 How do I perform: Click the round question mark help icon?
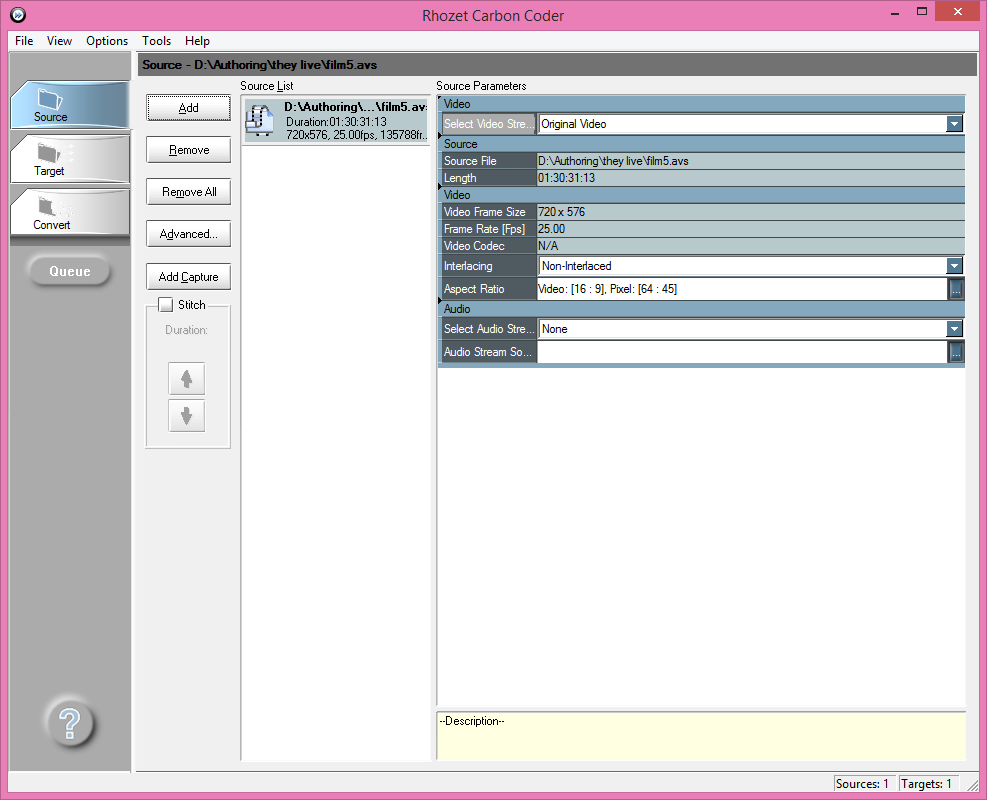70,723
